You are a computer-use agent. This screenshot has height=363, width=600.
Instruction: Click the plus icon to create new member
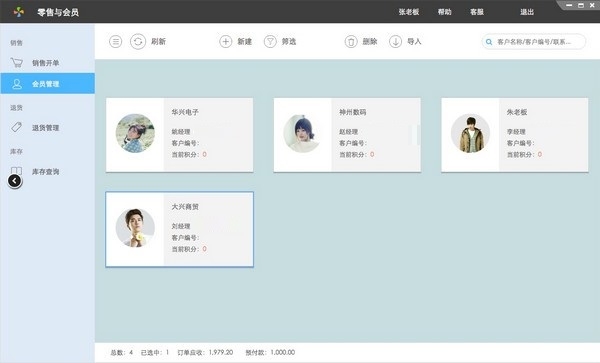[226, 41]
